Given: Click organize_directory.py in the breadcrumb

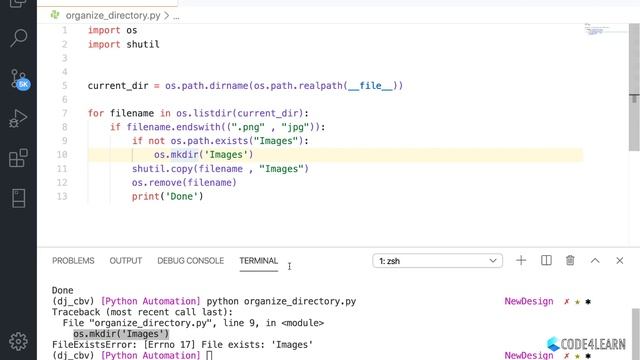Looking at the screenshot, I should (x=113, y=16).
